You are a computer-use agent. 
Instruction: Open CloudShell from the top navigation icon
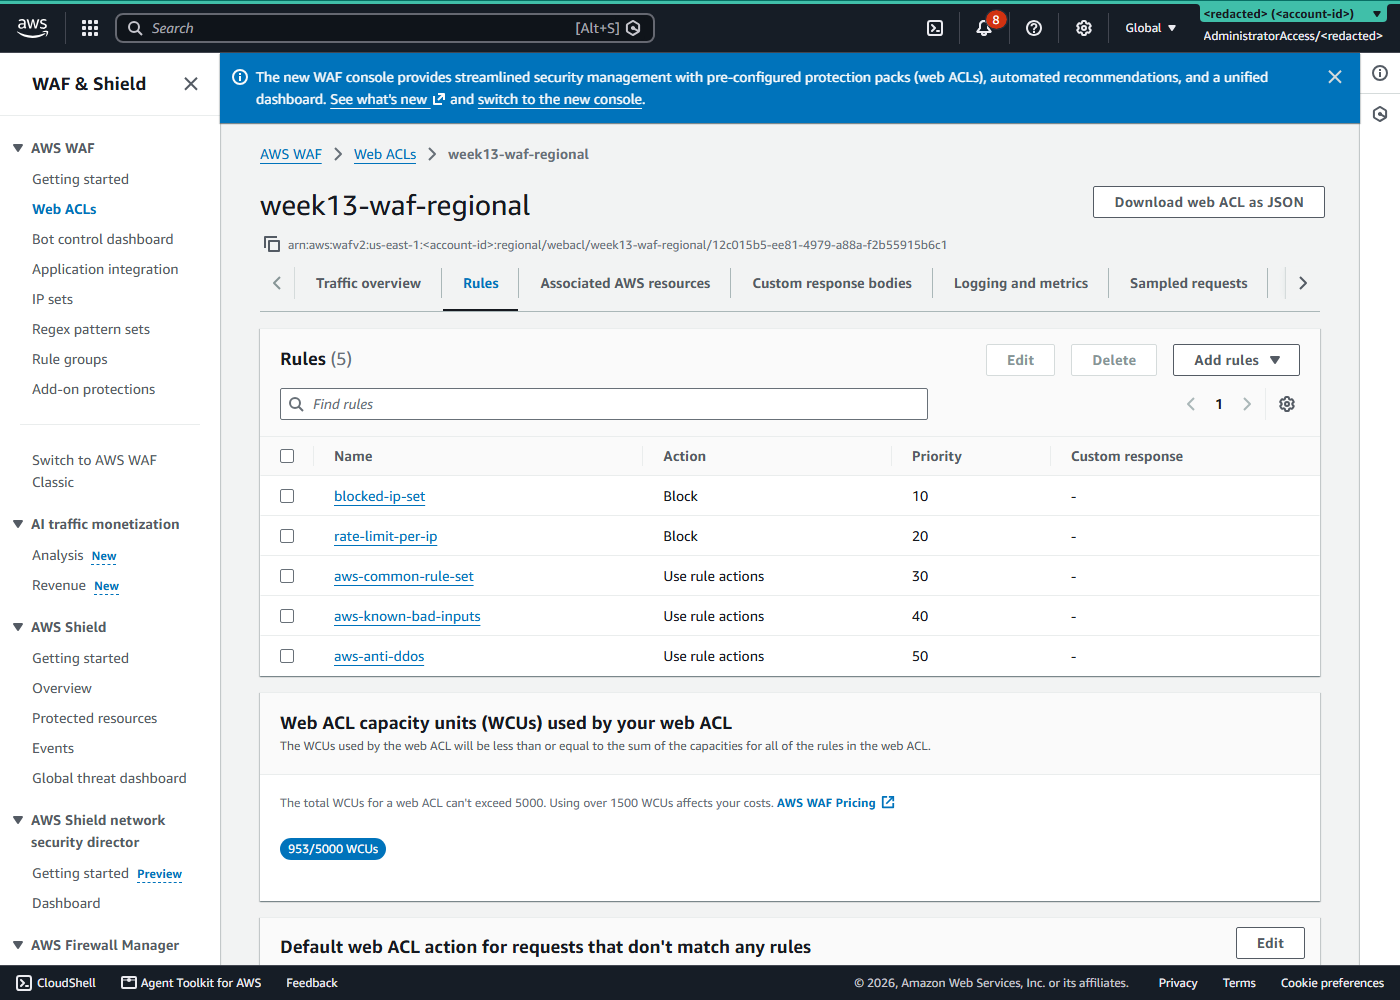pyautogui.click(x=935, y=28)
